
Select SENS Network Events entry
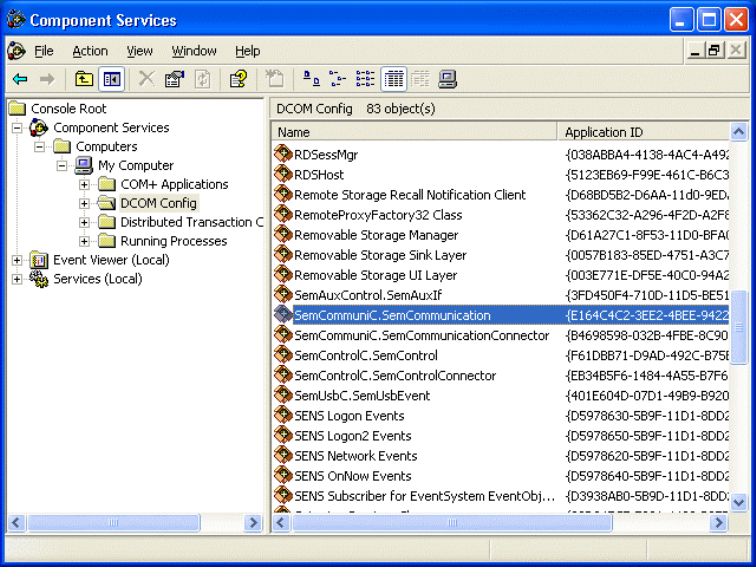pyautogui.click(x=355, y=456)
